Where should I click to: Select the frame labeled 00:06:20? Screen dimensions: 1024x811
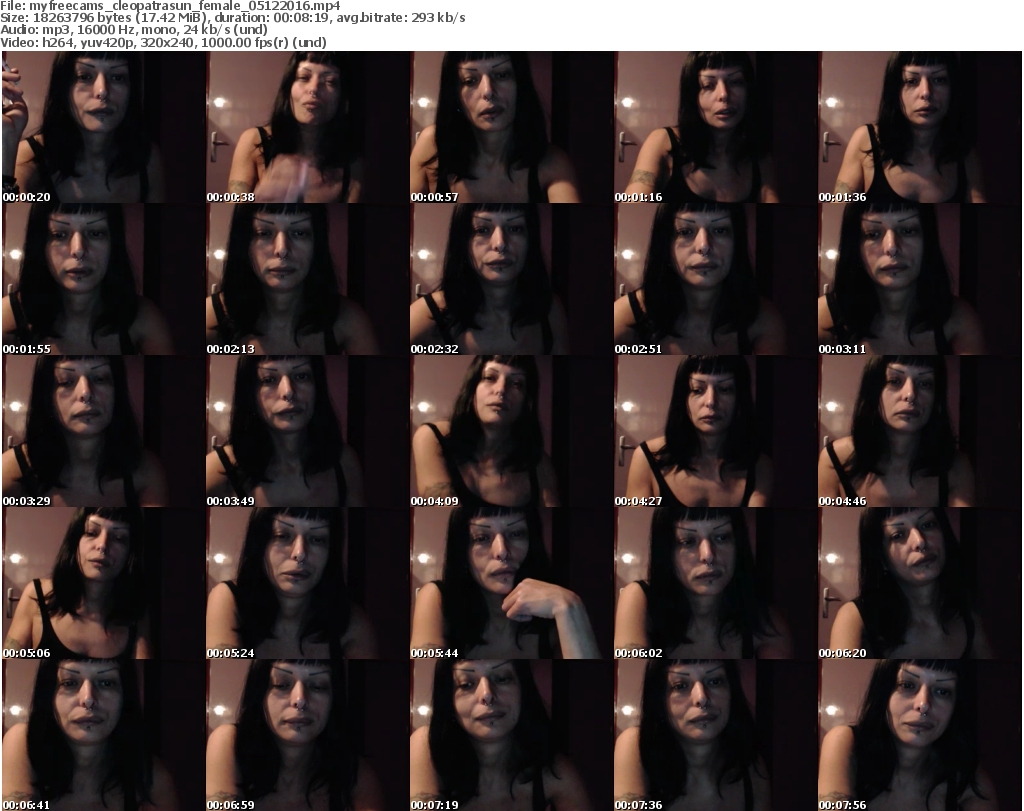coord(917,583)
